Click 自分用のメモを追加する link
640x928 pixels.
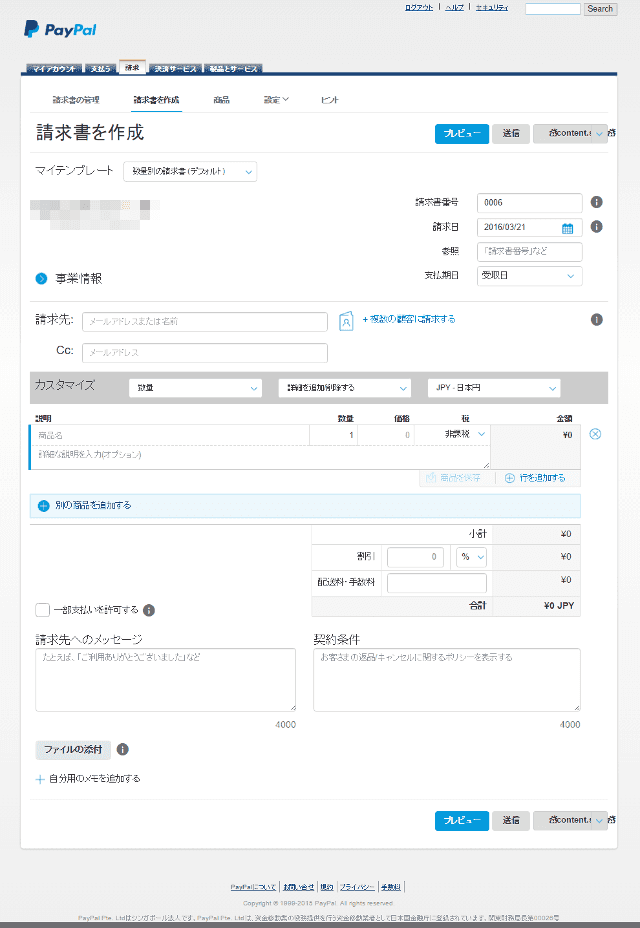[x=88, y=779]
